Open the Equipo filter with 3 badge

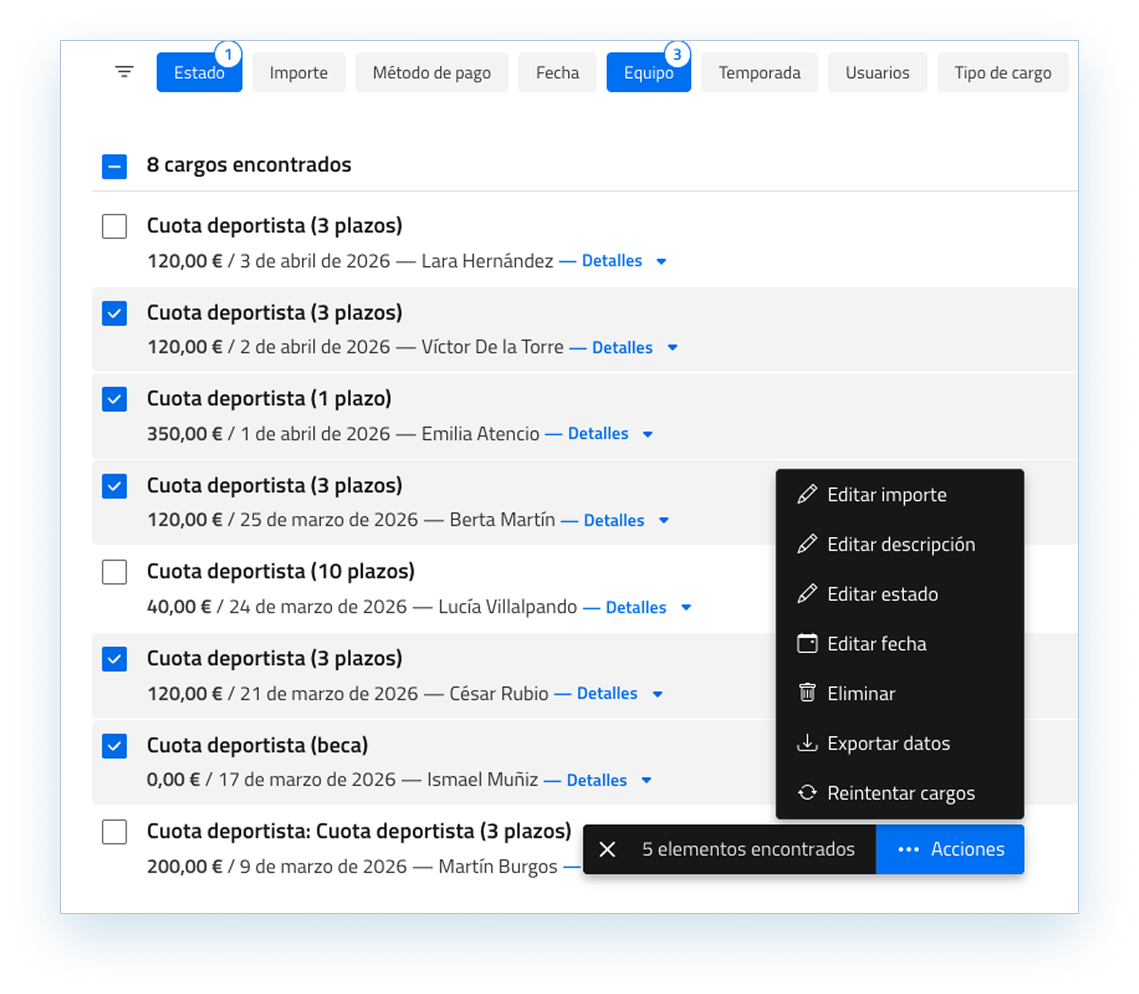tap(648, 73)
